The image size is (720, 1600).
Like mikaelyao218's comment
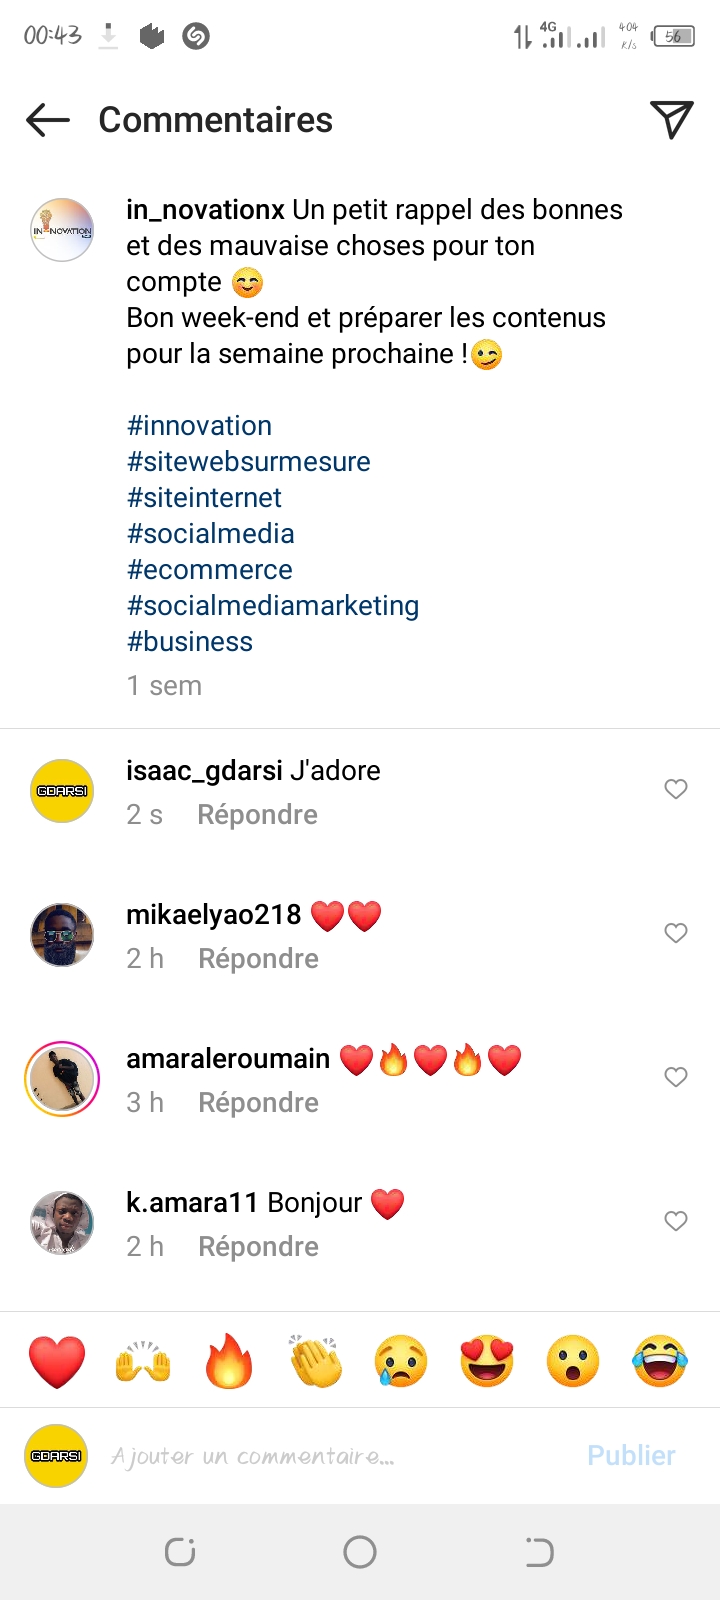[676, 933]
